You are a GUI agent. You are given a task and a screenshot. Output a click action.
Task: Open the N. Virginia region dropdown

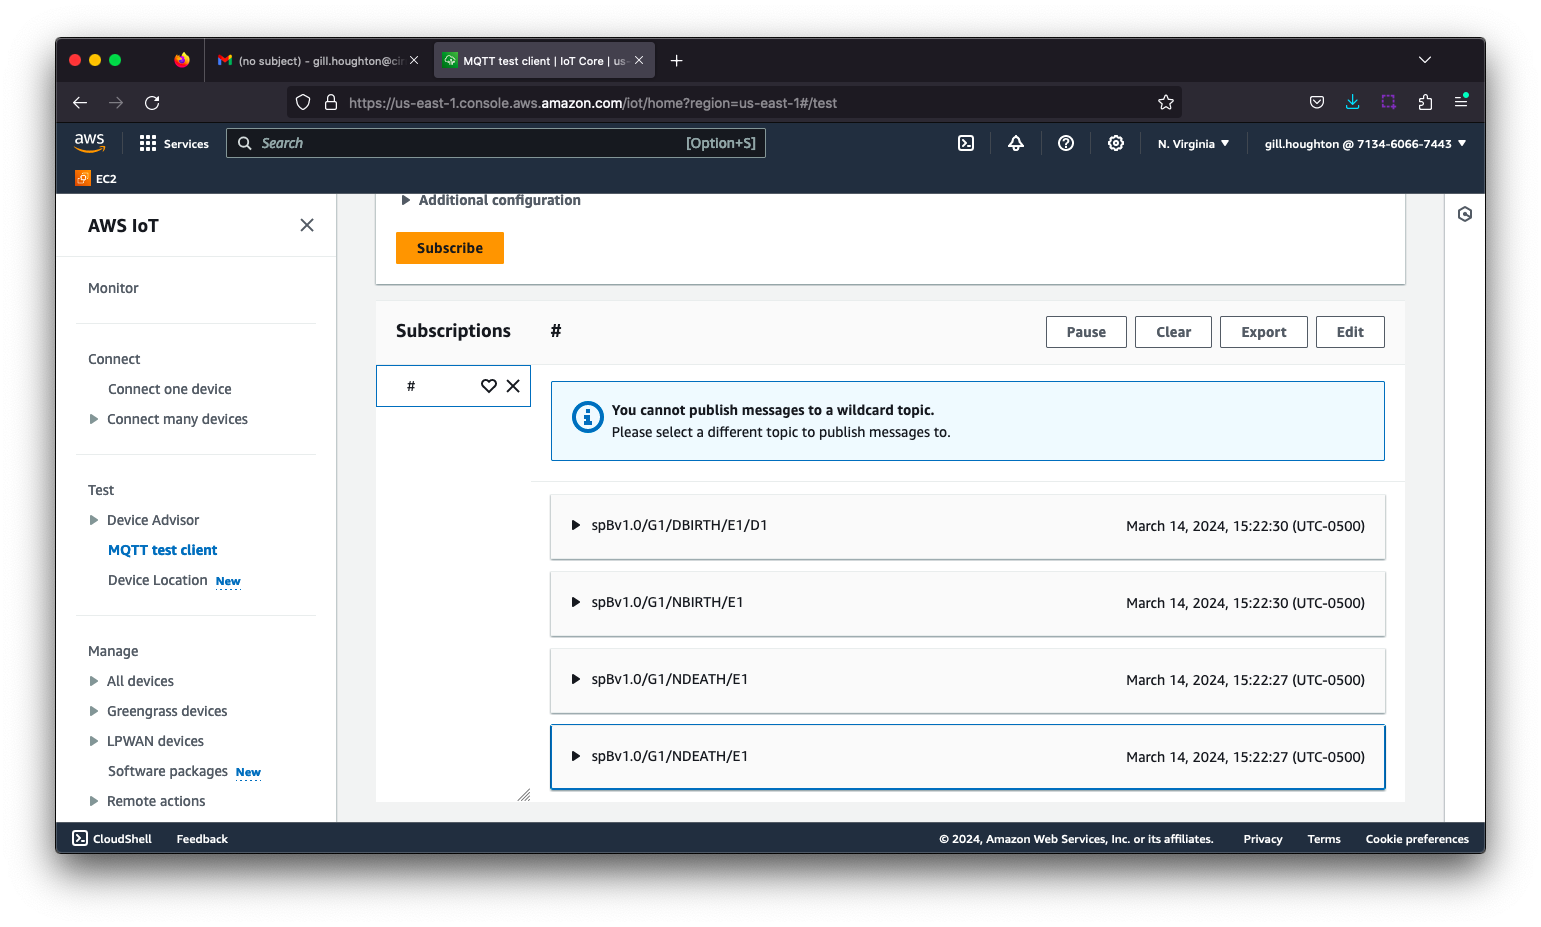pos(1193,144)
